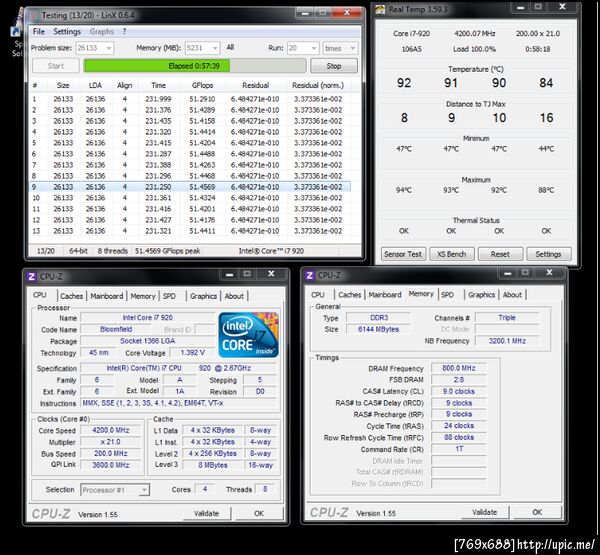The height and width of the screenshot is (555, 600).
Task: Click the 51.4569 GFlops peak status text
Action: tap(167, 251)
